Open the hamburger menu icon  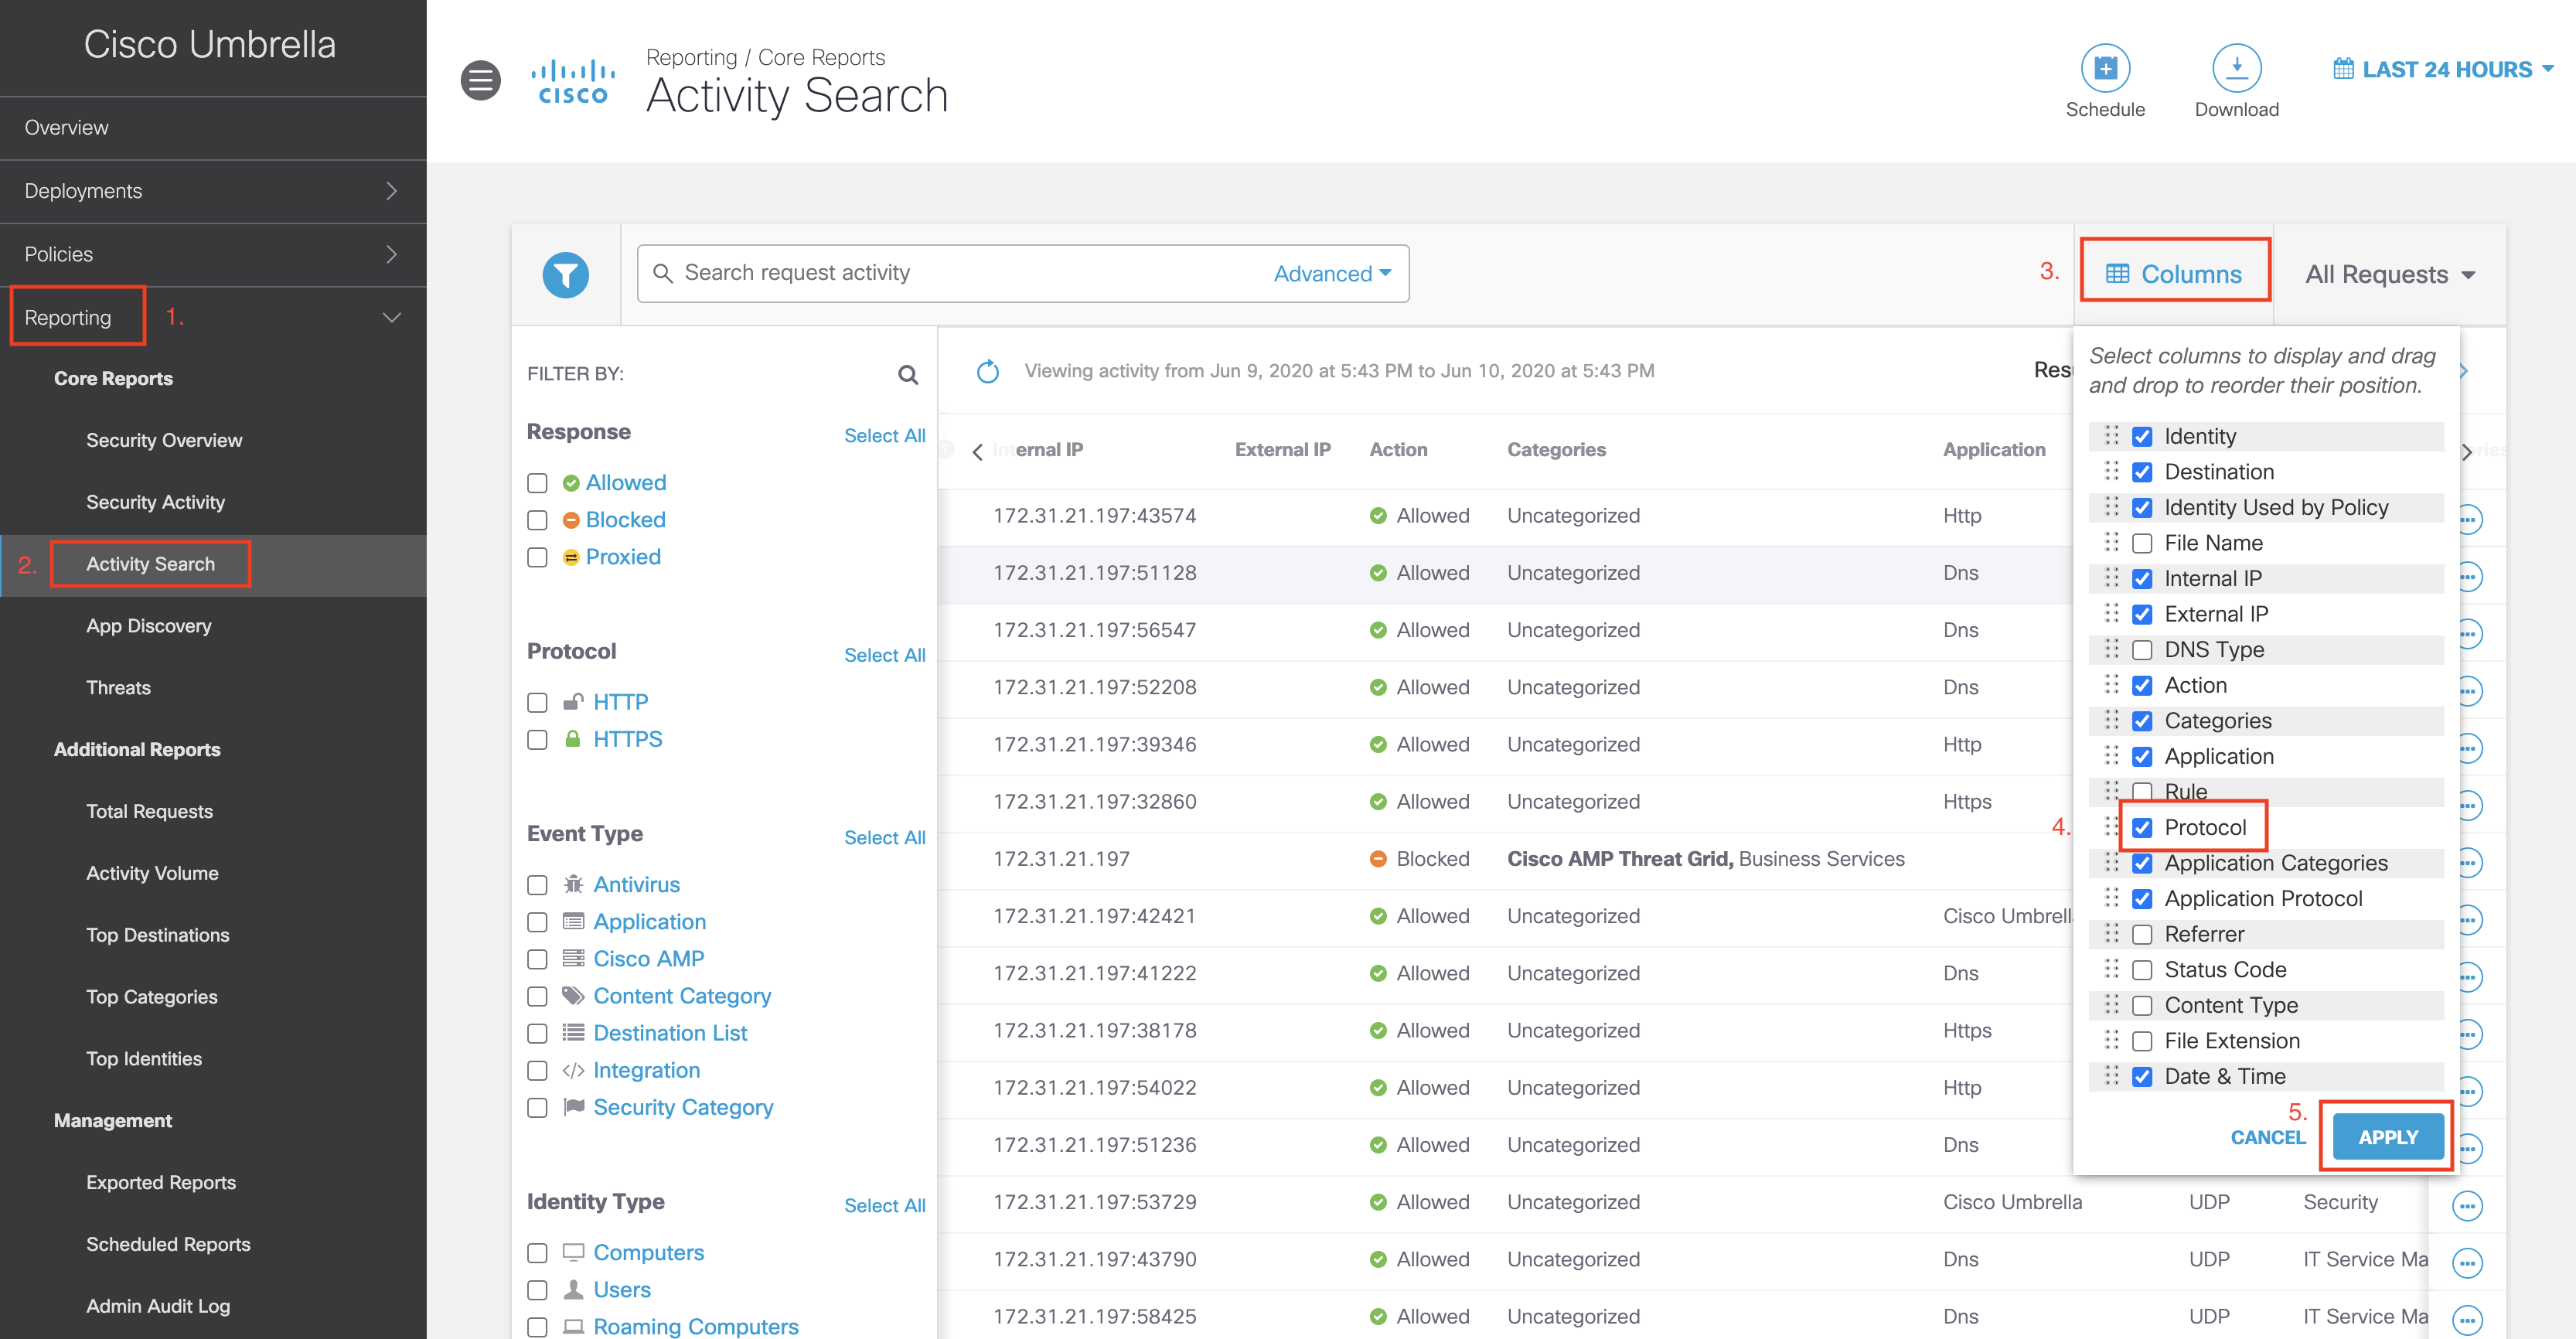click(x=480, y=80)
